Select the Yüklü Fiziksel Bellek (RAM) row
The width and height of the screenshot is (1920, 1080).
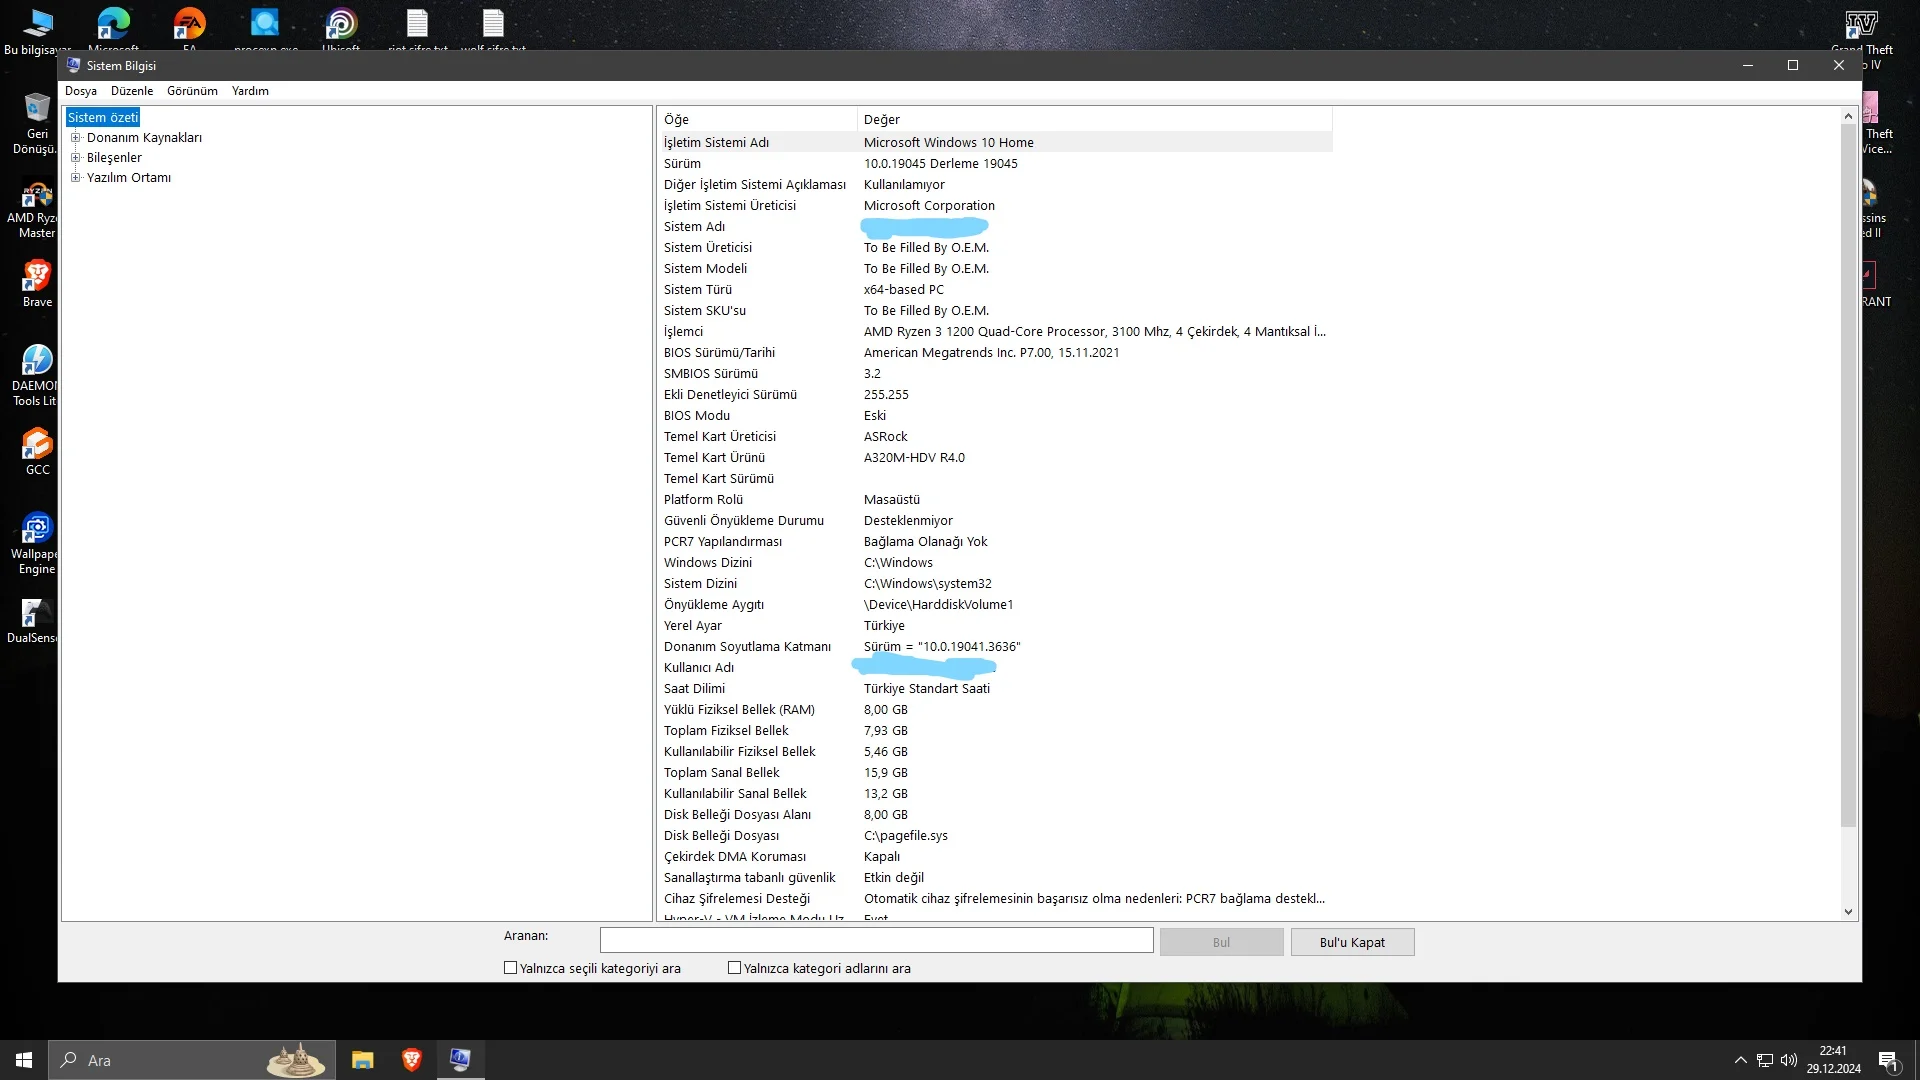(995, 709)
